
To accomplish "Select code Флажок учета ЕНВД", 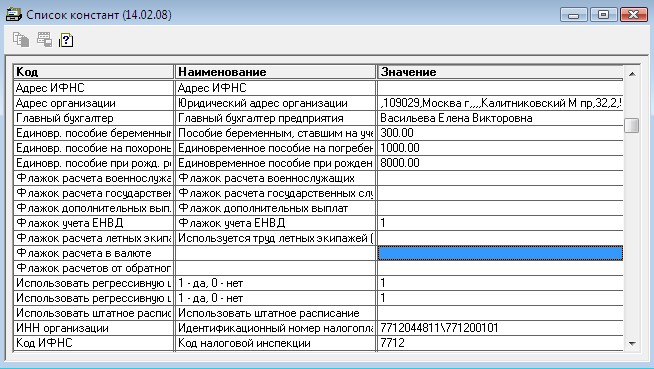I will pyautogui.click(x=93, y=223).
